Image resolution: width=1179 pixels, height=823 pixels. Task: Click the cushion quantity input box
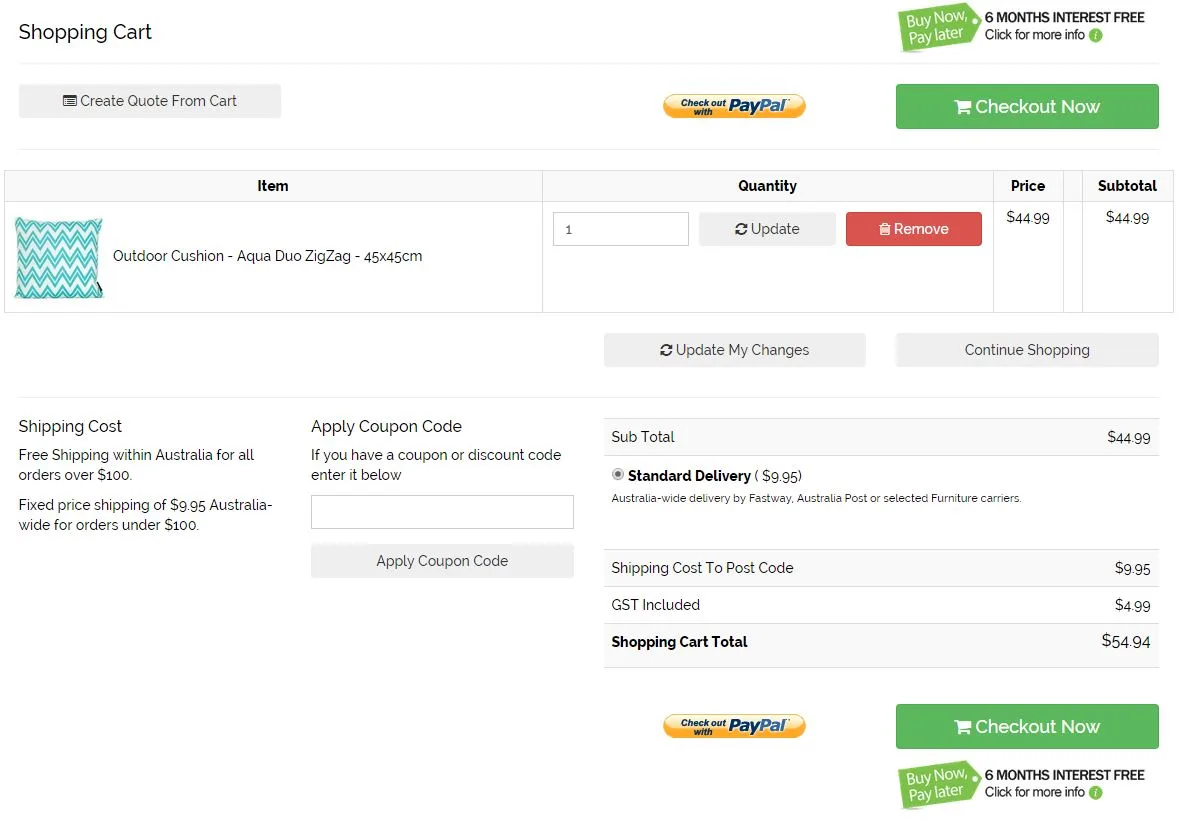(x=620, y=229)
